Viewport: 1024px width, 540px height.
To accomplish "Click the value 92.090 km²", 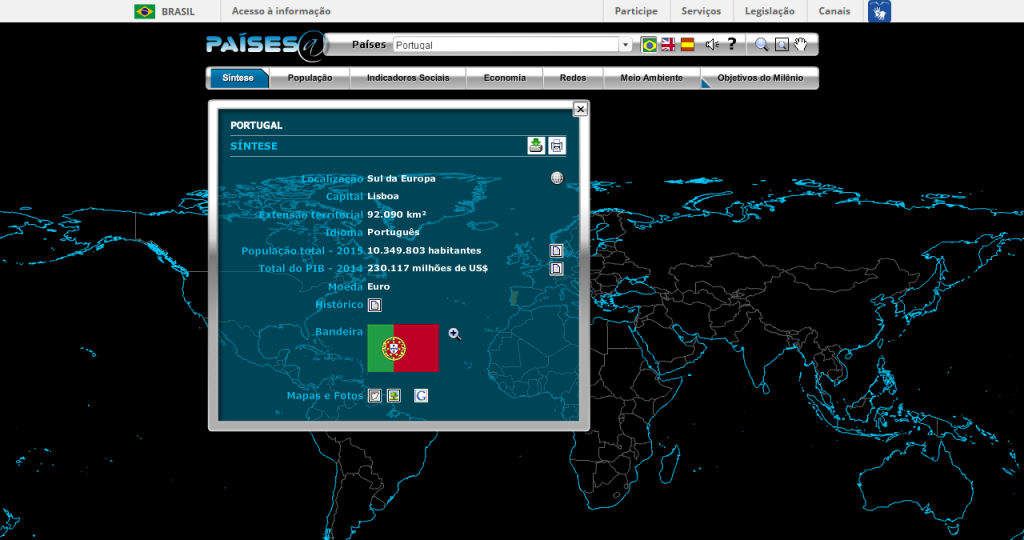I will click(396, 214).
